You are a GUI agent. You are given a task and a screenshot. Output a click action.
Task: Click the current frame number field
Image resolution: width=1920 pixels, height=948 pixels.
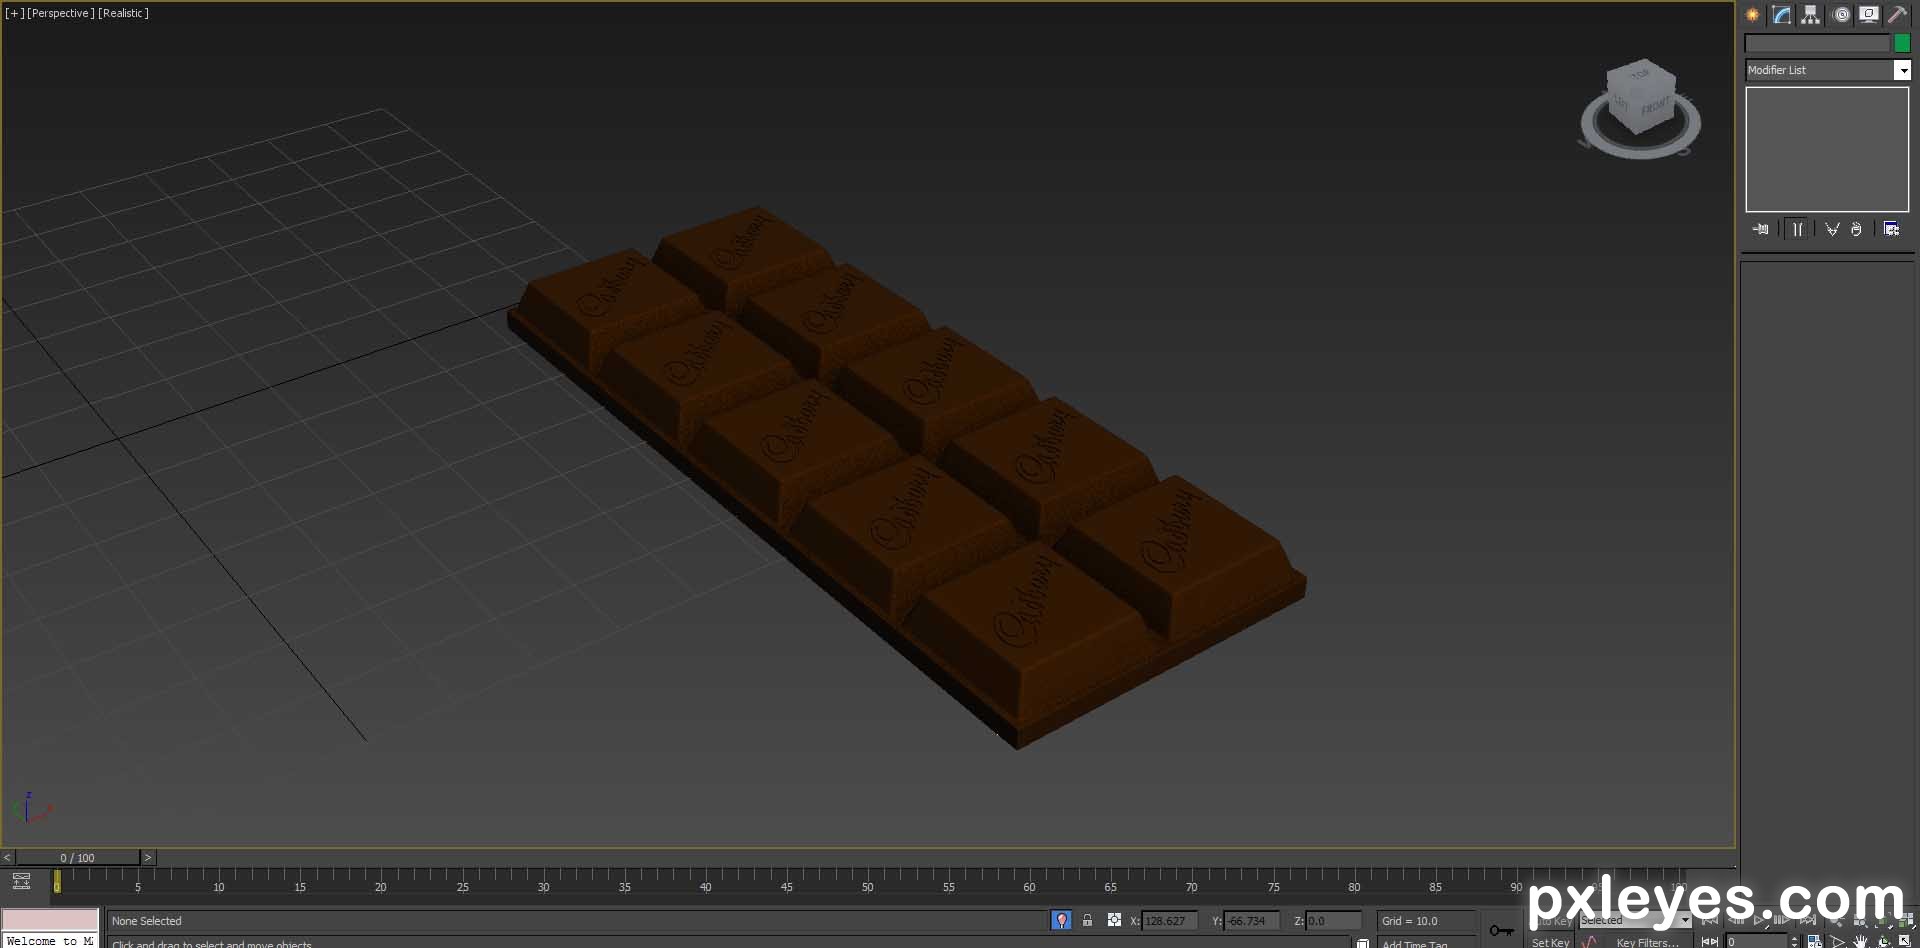(1756, 942)
